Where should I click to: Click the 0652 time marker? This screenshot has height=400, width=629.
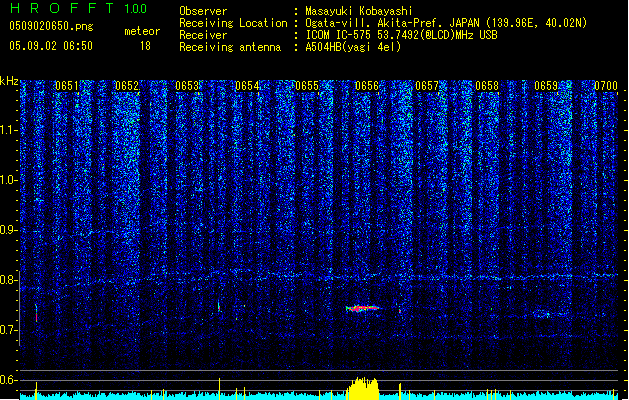pyautogui.click(x=127, y=86)
